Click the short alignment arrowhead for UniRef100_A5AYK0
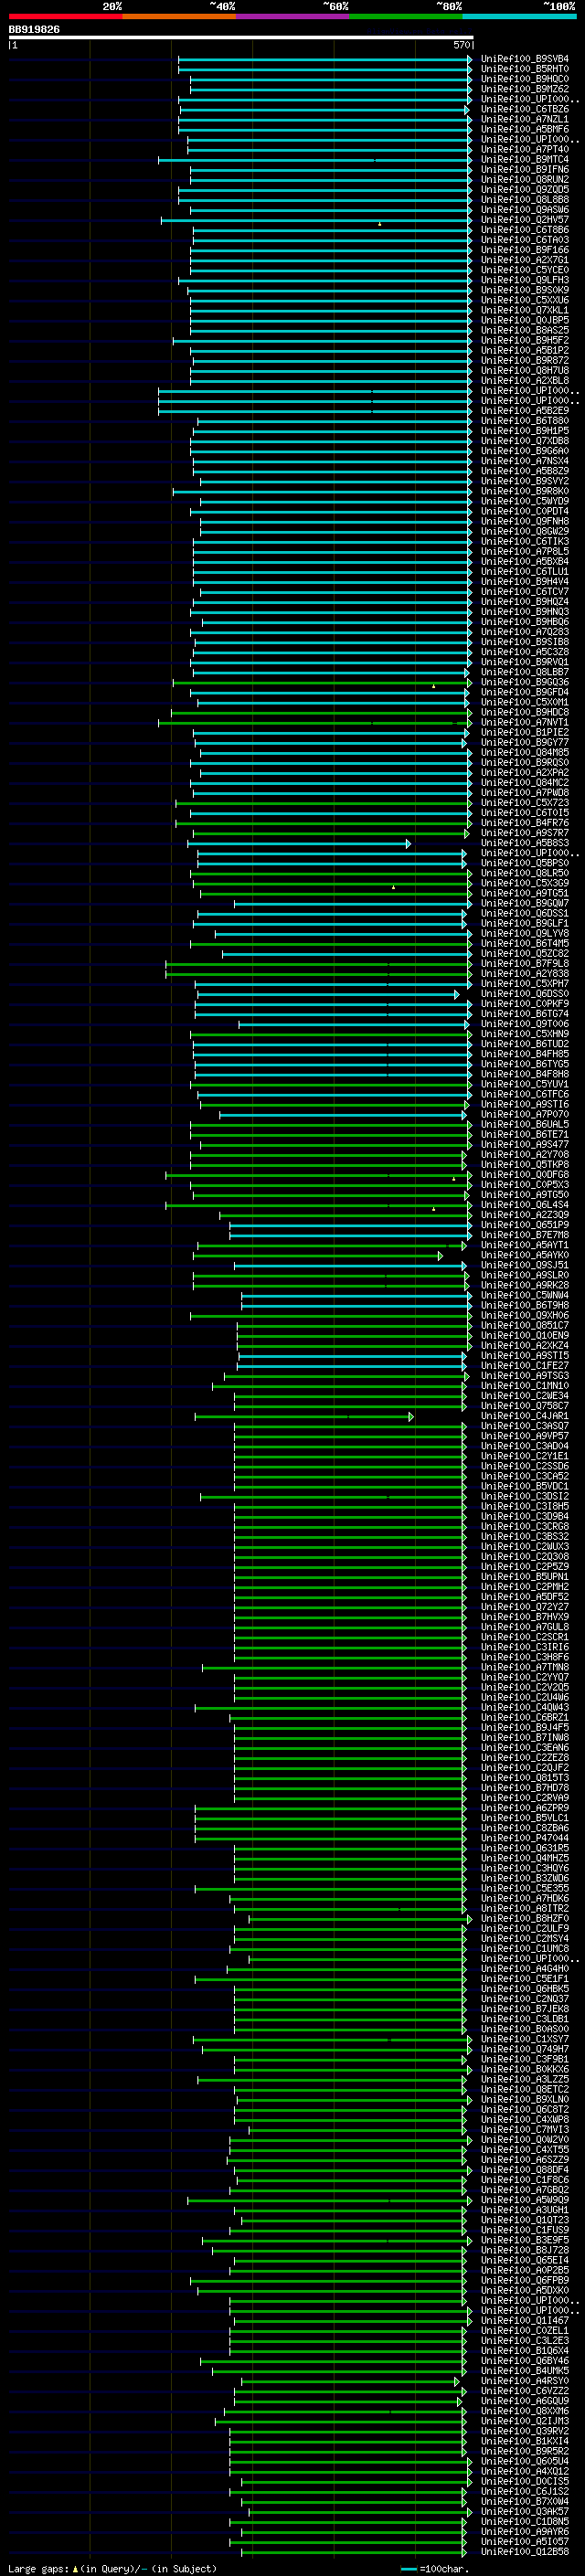The height and width of the screenshot is (2576, 585). 440,1256
